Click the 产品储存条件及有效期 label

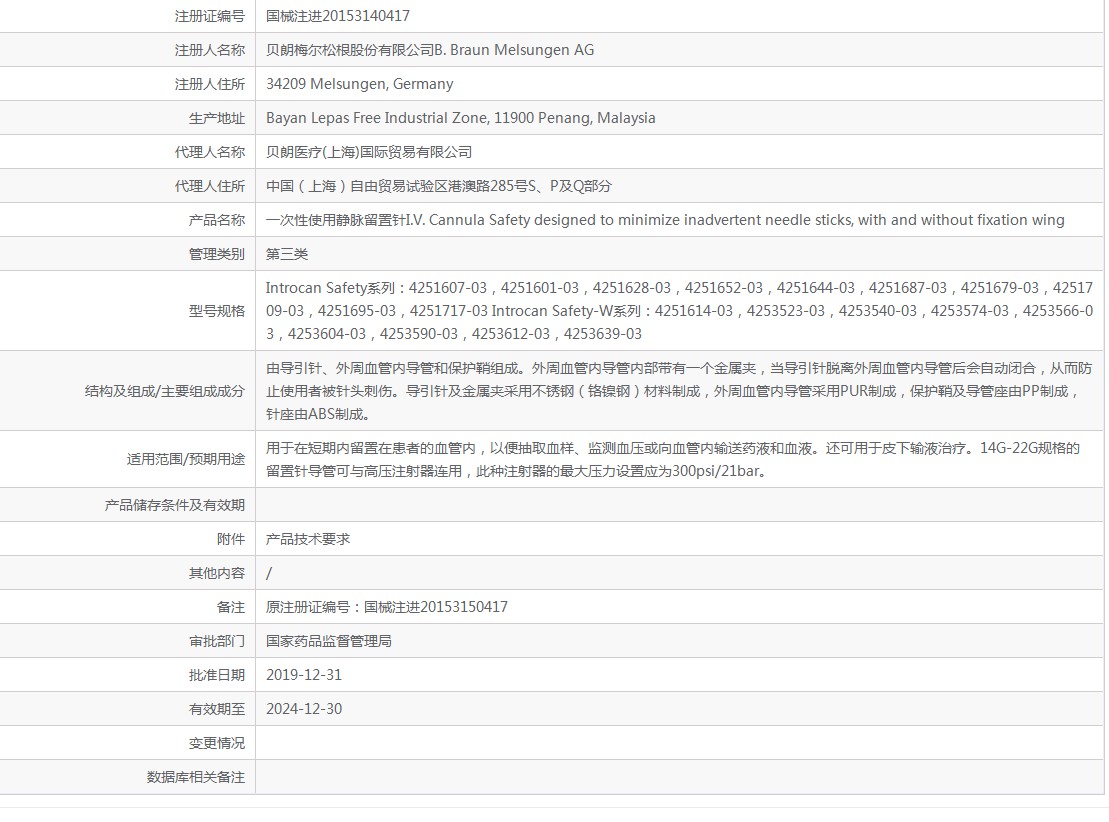(174, 504)
